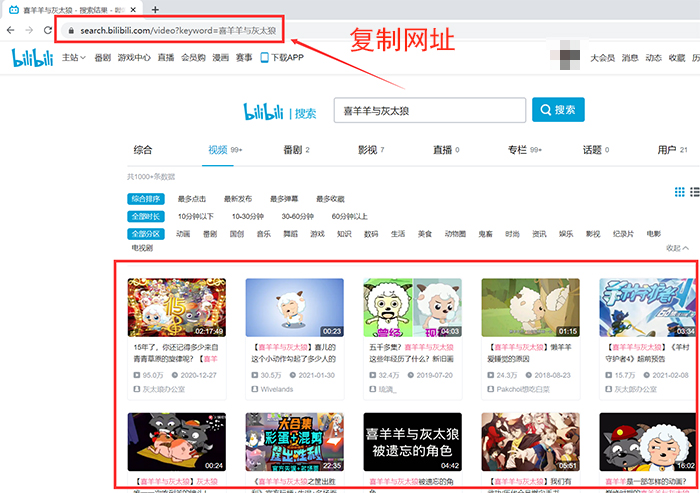Click the bilibili logo in top navigation
The image size is (700, 493).
(32, 58)
